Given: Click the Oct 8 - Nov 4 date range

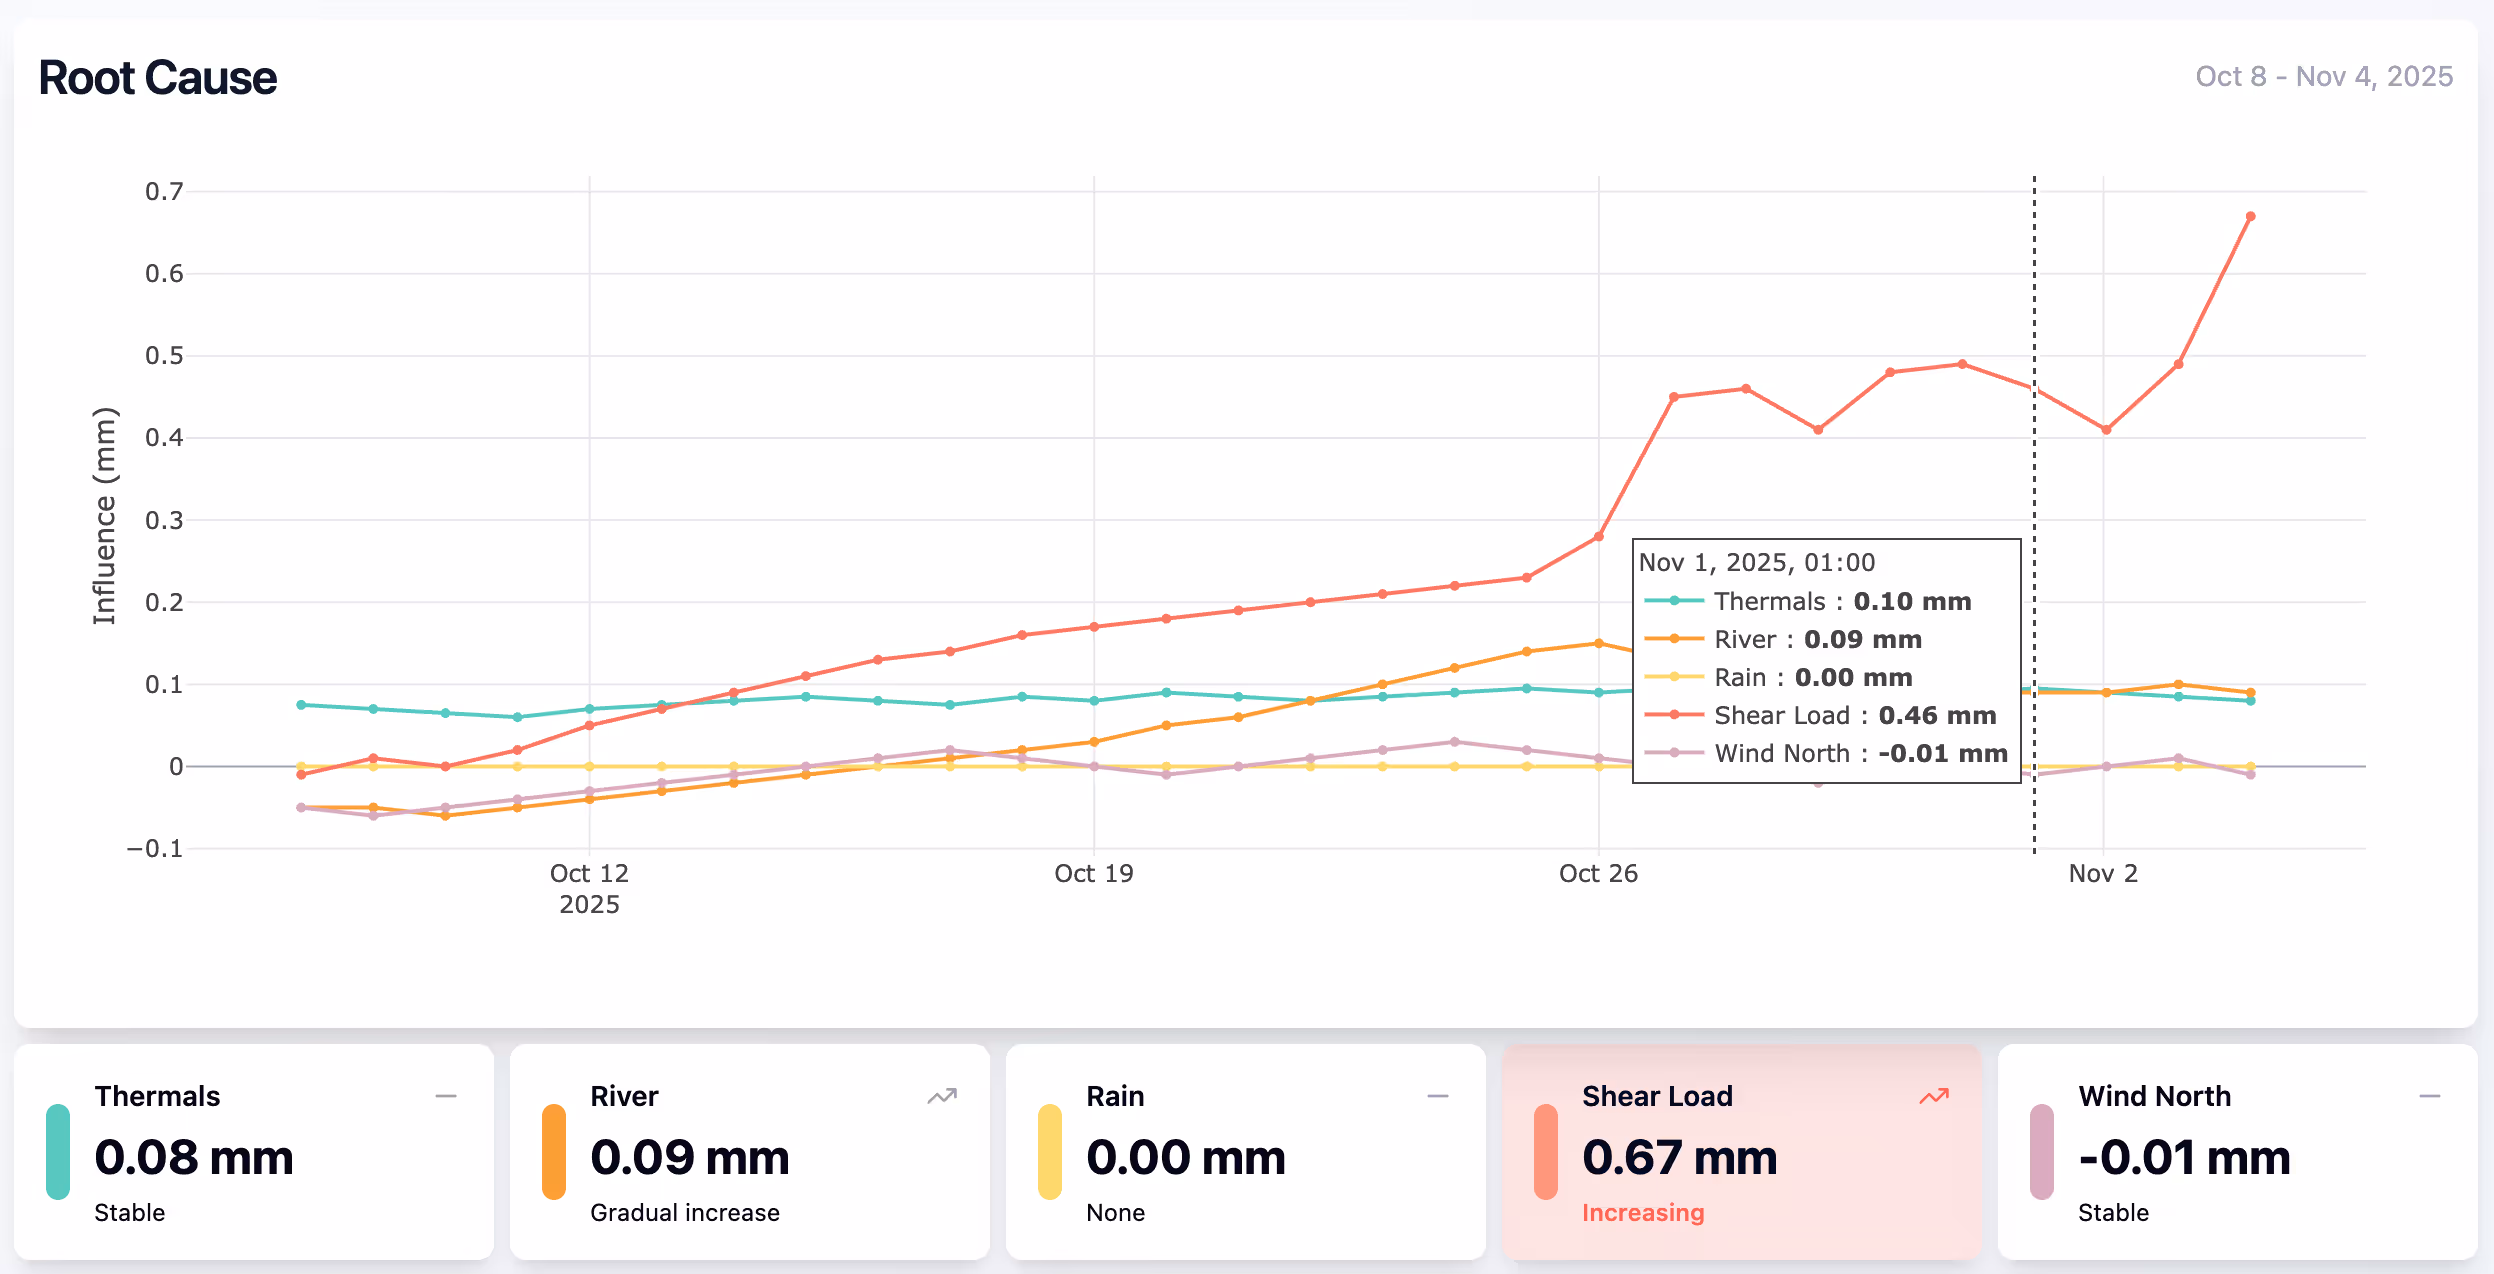Looking at the screenshot, I should point(2324,77).
